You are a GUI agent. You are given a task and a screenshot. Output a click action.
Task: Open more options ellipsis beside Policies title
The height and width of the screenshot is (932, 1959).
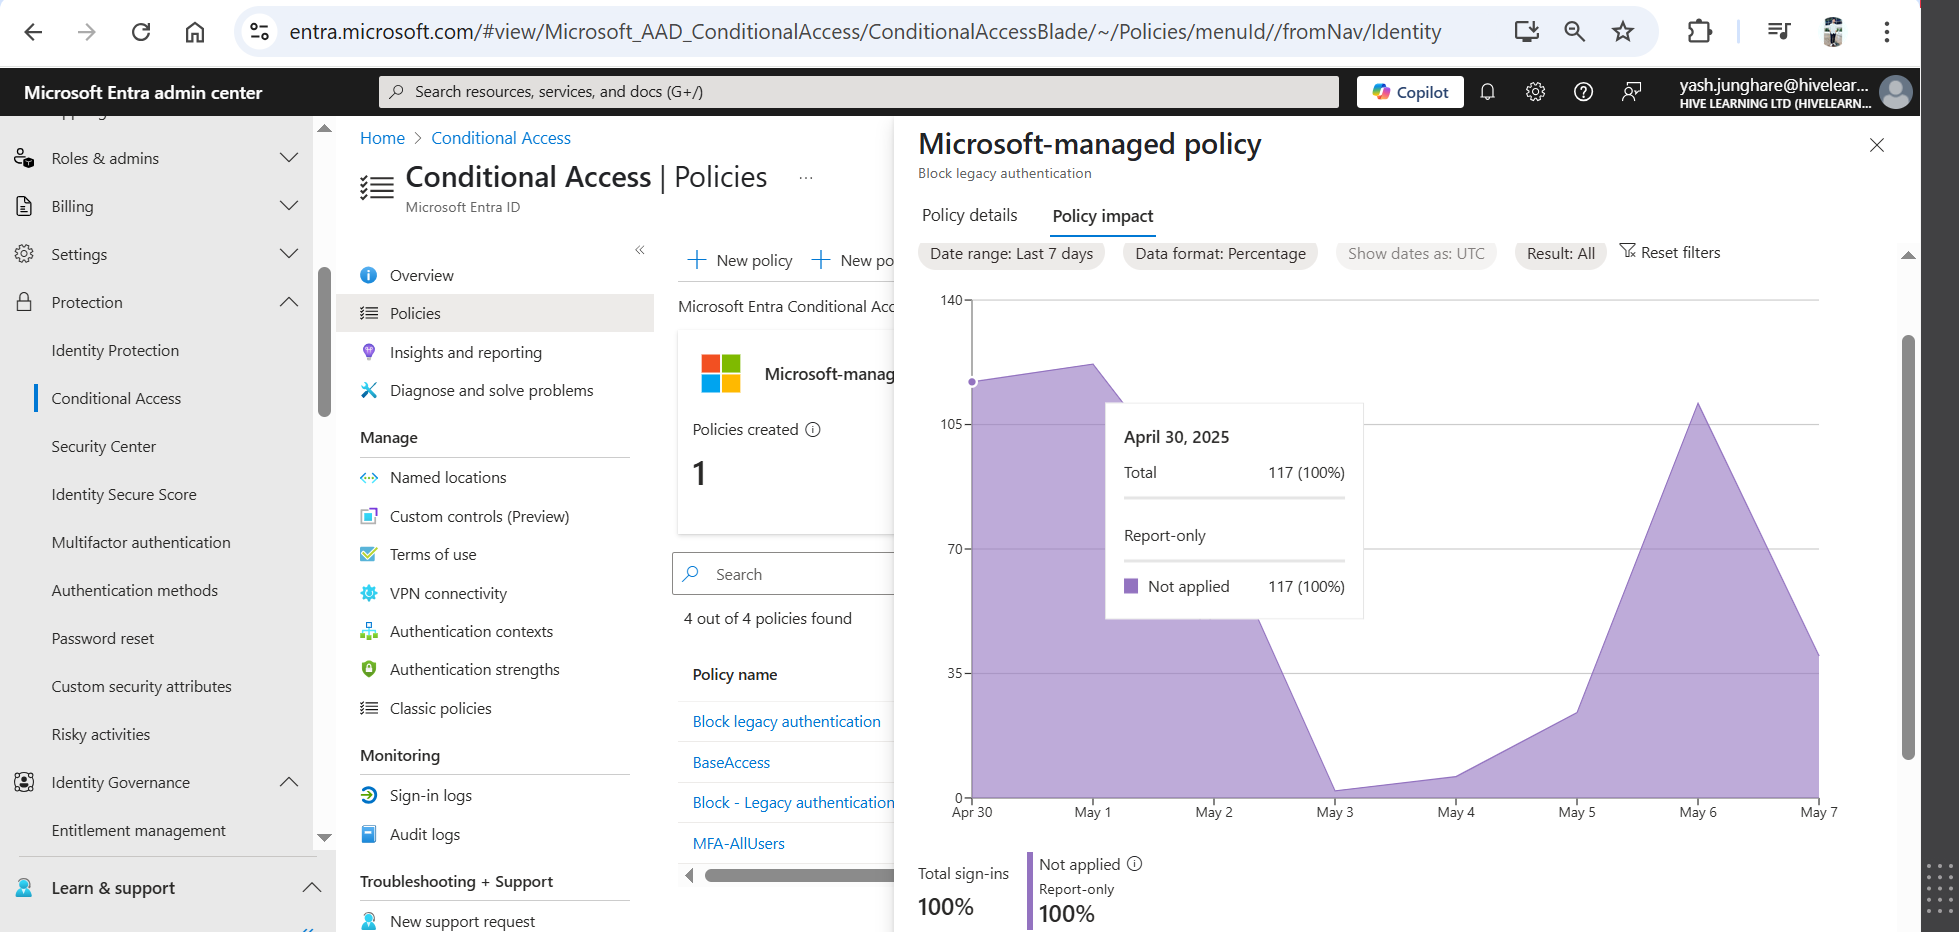806,178
